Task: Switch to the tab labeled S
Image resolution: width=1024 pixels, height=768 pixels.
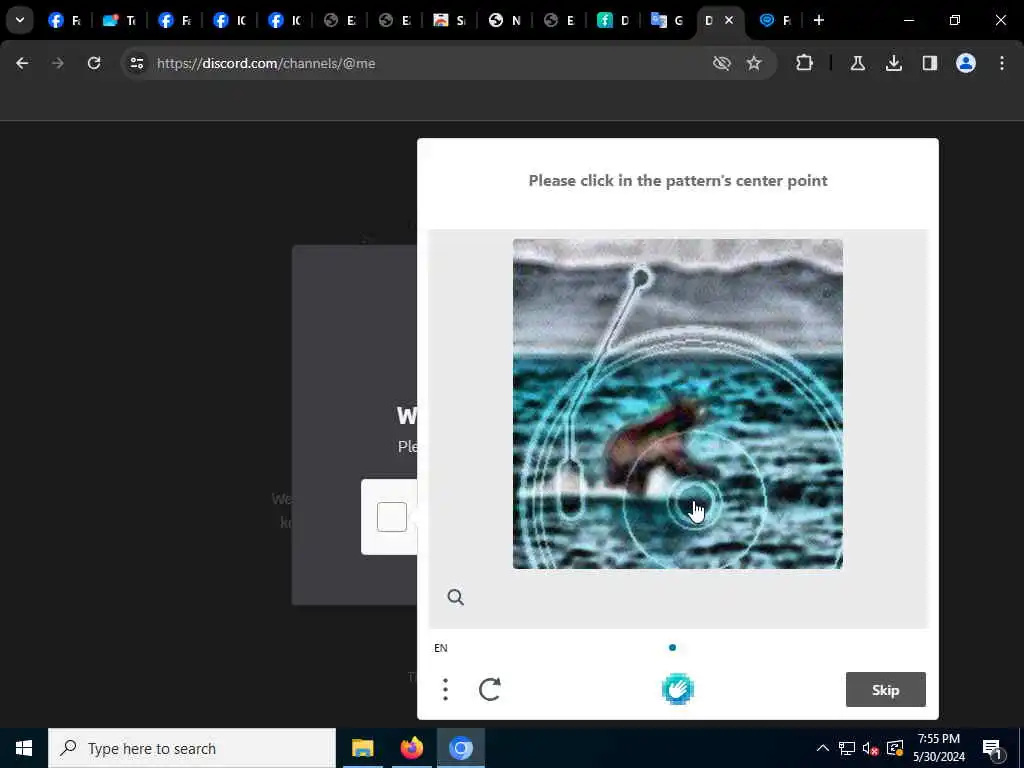Action: (x=449, y=20)
